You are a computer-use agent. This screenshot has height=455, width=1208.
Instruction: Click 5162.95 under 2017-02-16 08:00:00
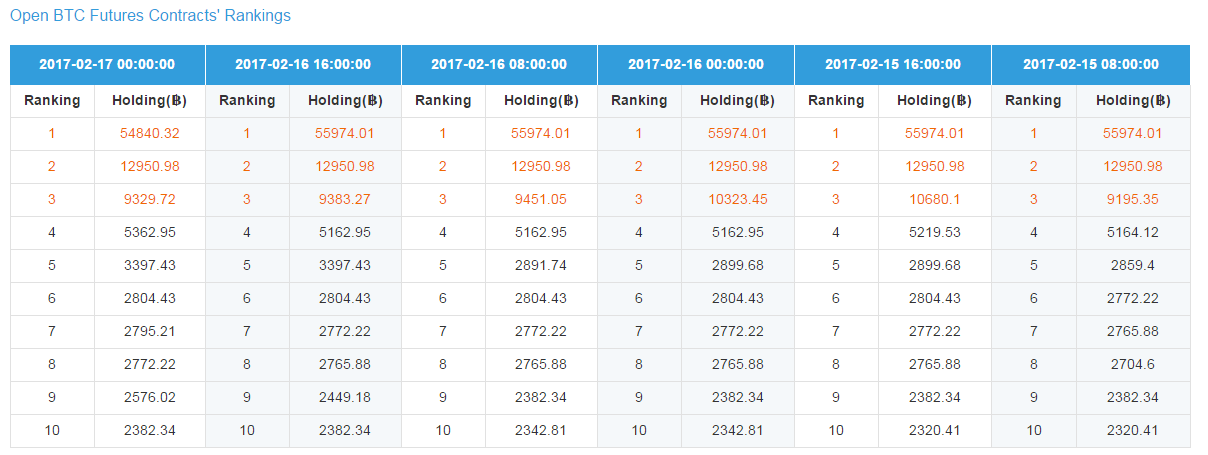(541, 233)
